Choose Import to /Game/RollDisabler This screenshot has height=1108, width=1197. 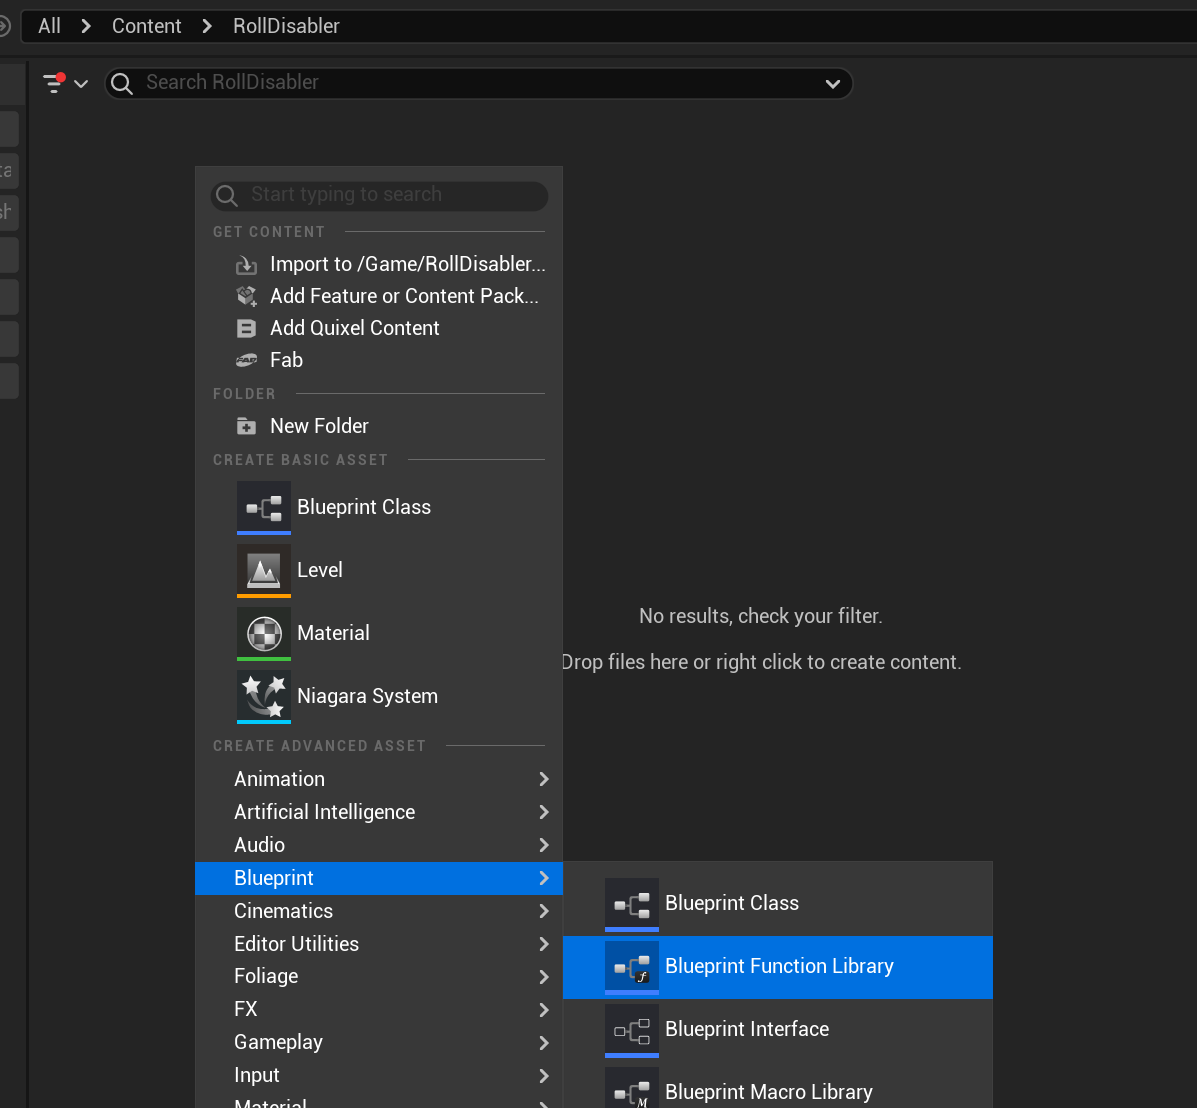point(407,264)
